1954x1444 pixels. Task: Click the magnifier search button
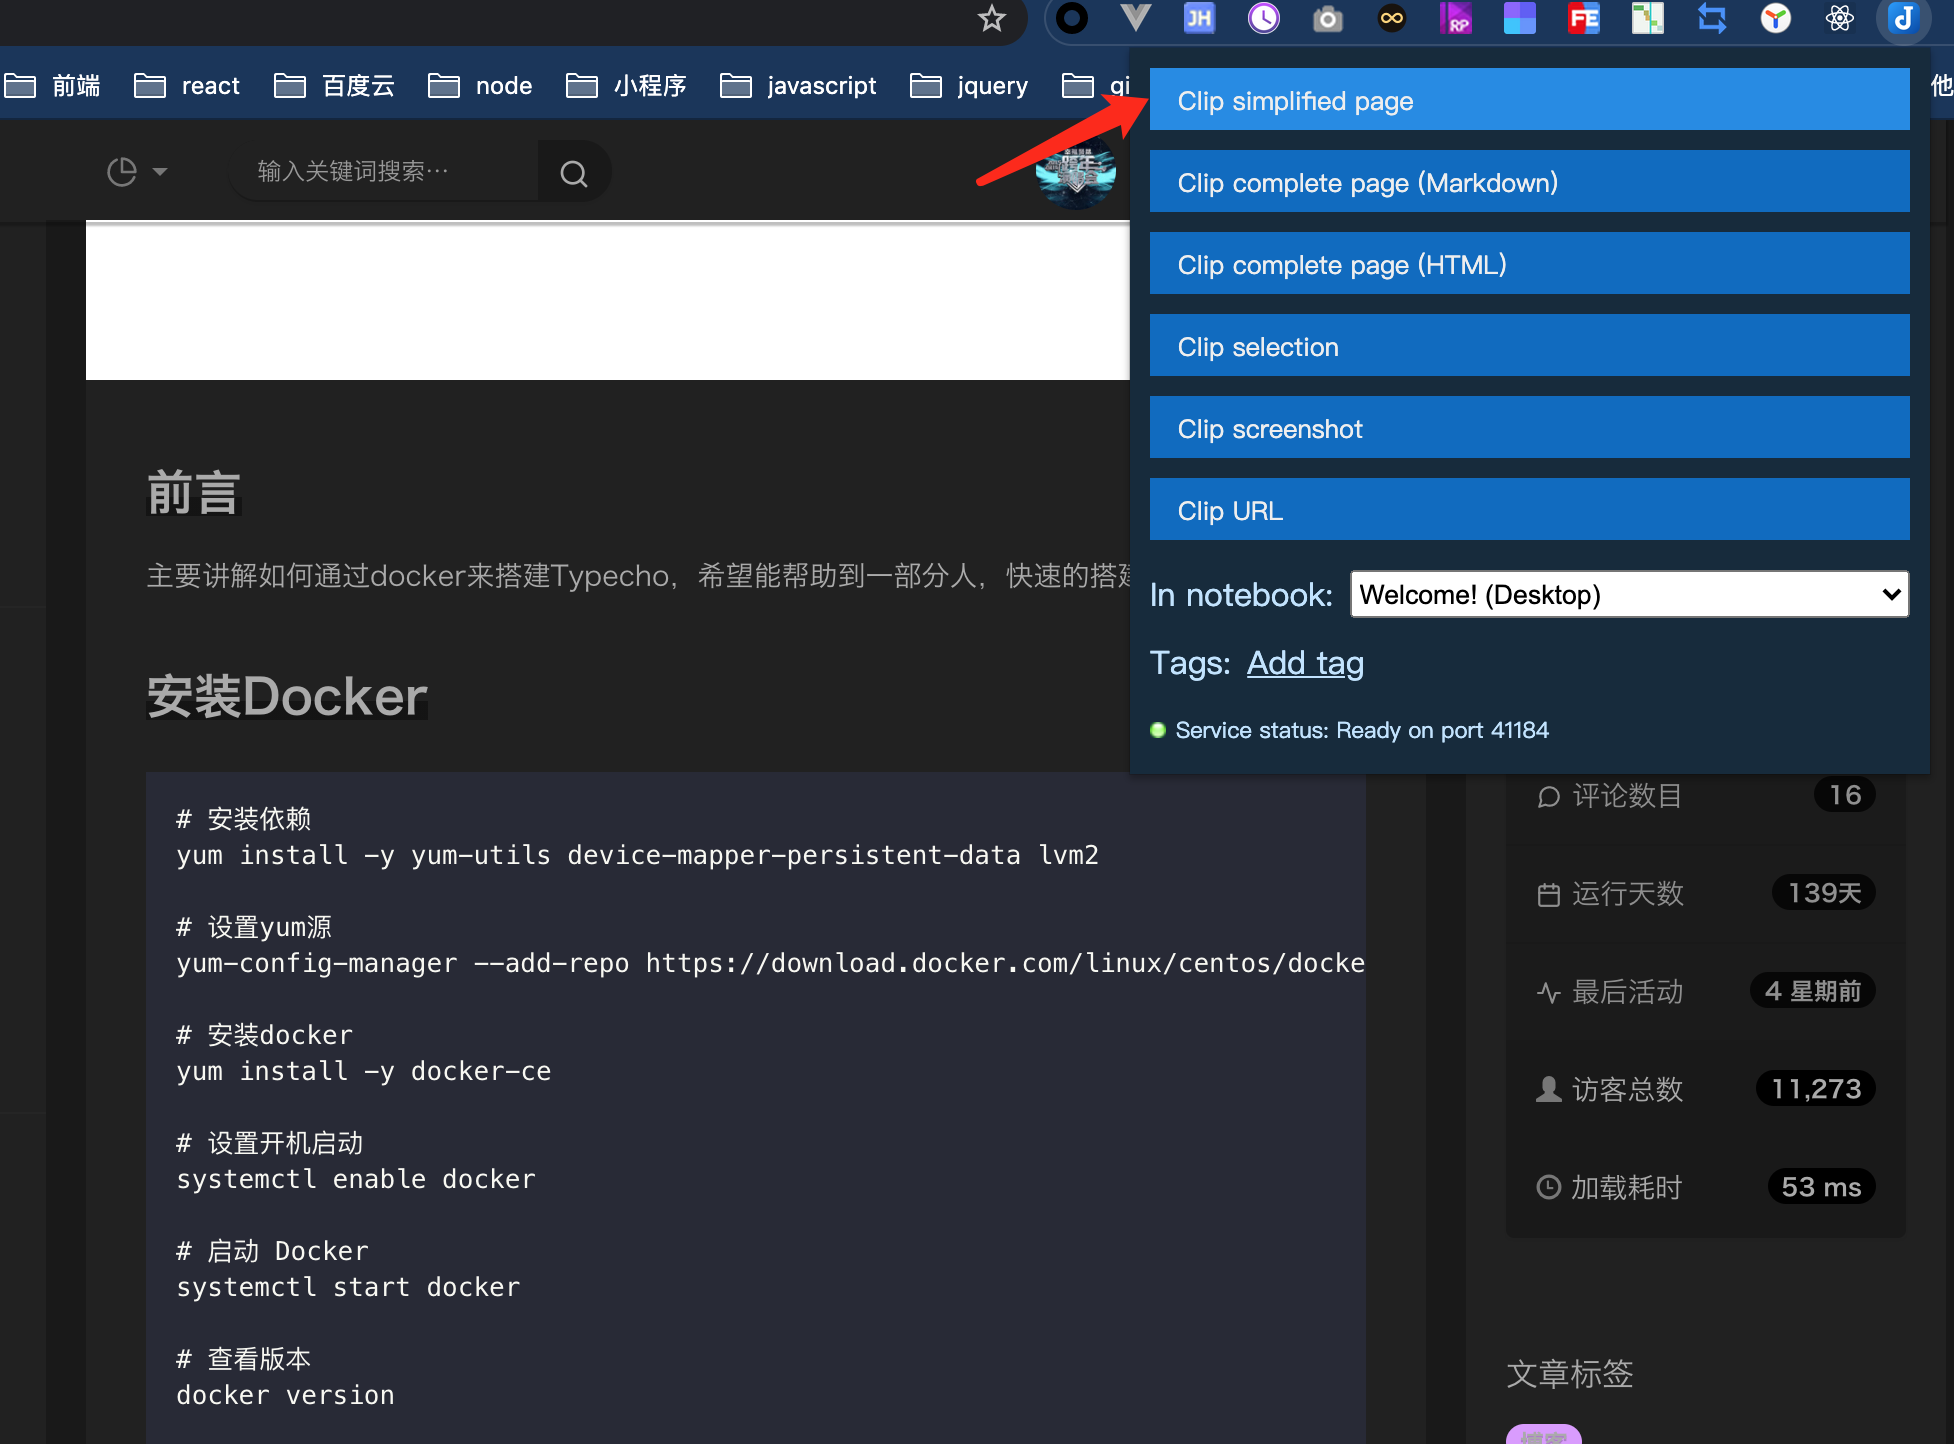click(x=573, y=172)
